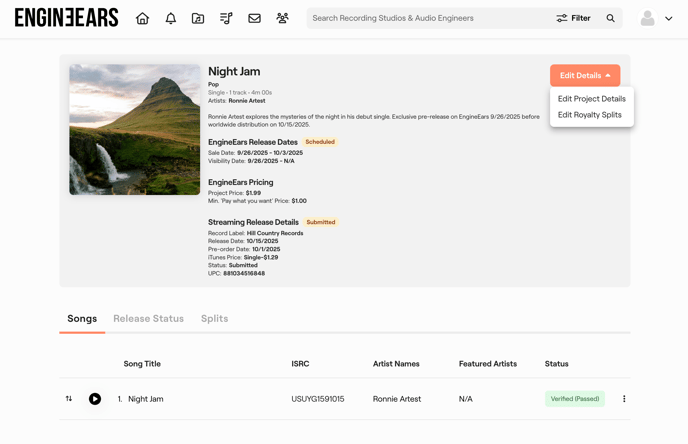Go to the home page icon
This screenshot has width=688, height=444.
[142, 18]
